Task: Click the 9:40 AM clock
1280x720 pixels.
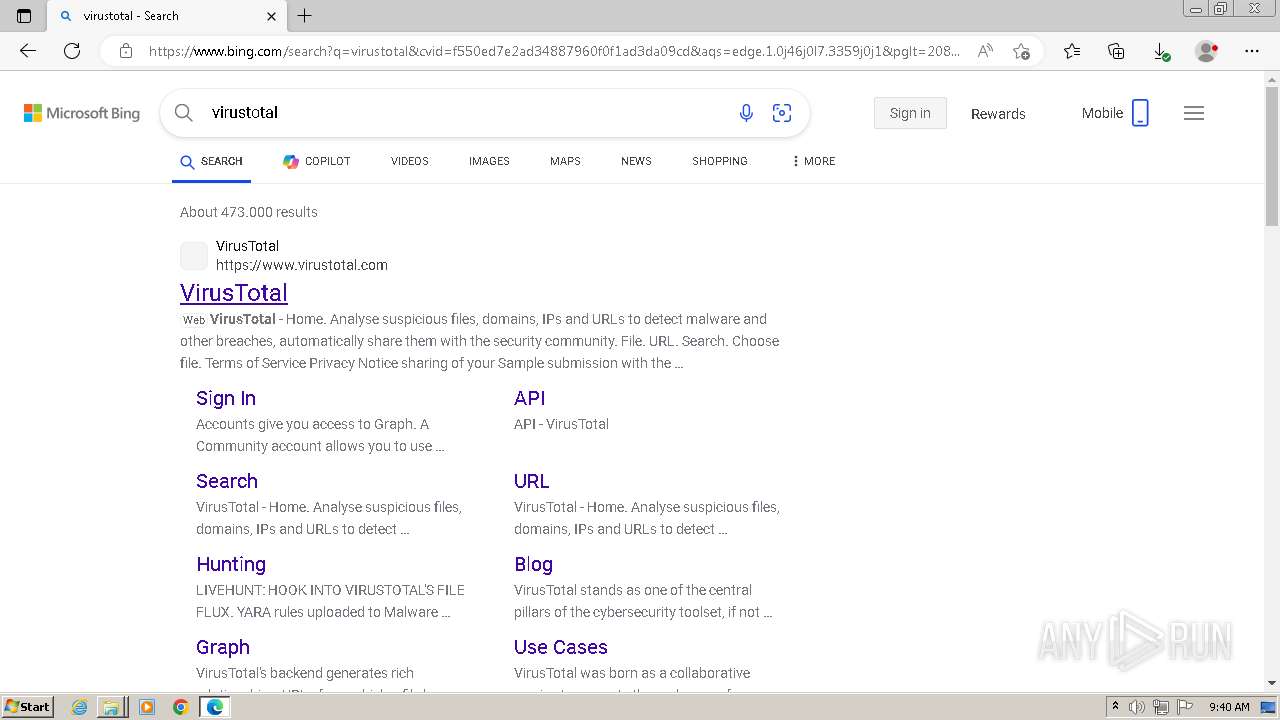Action: pos(1229,707)
